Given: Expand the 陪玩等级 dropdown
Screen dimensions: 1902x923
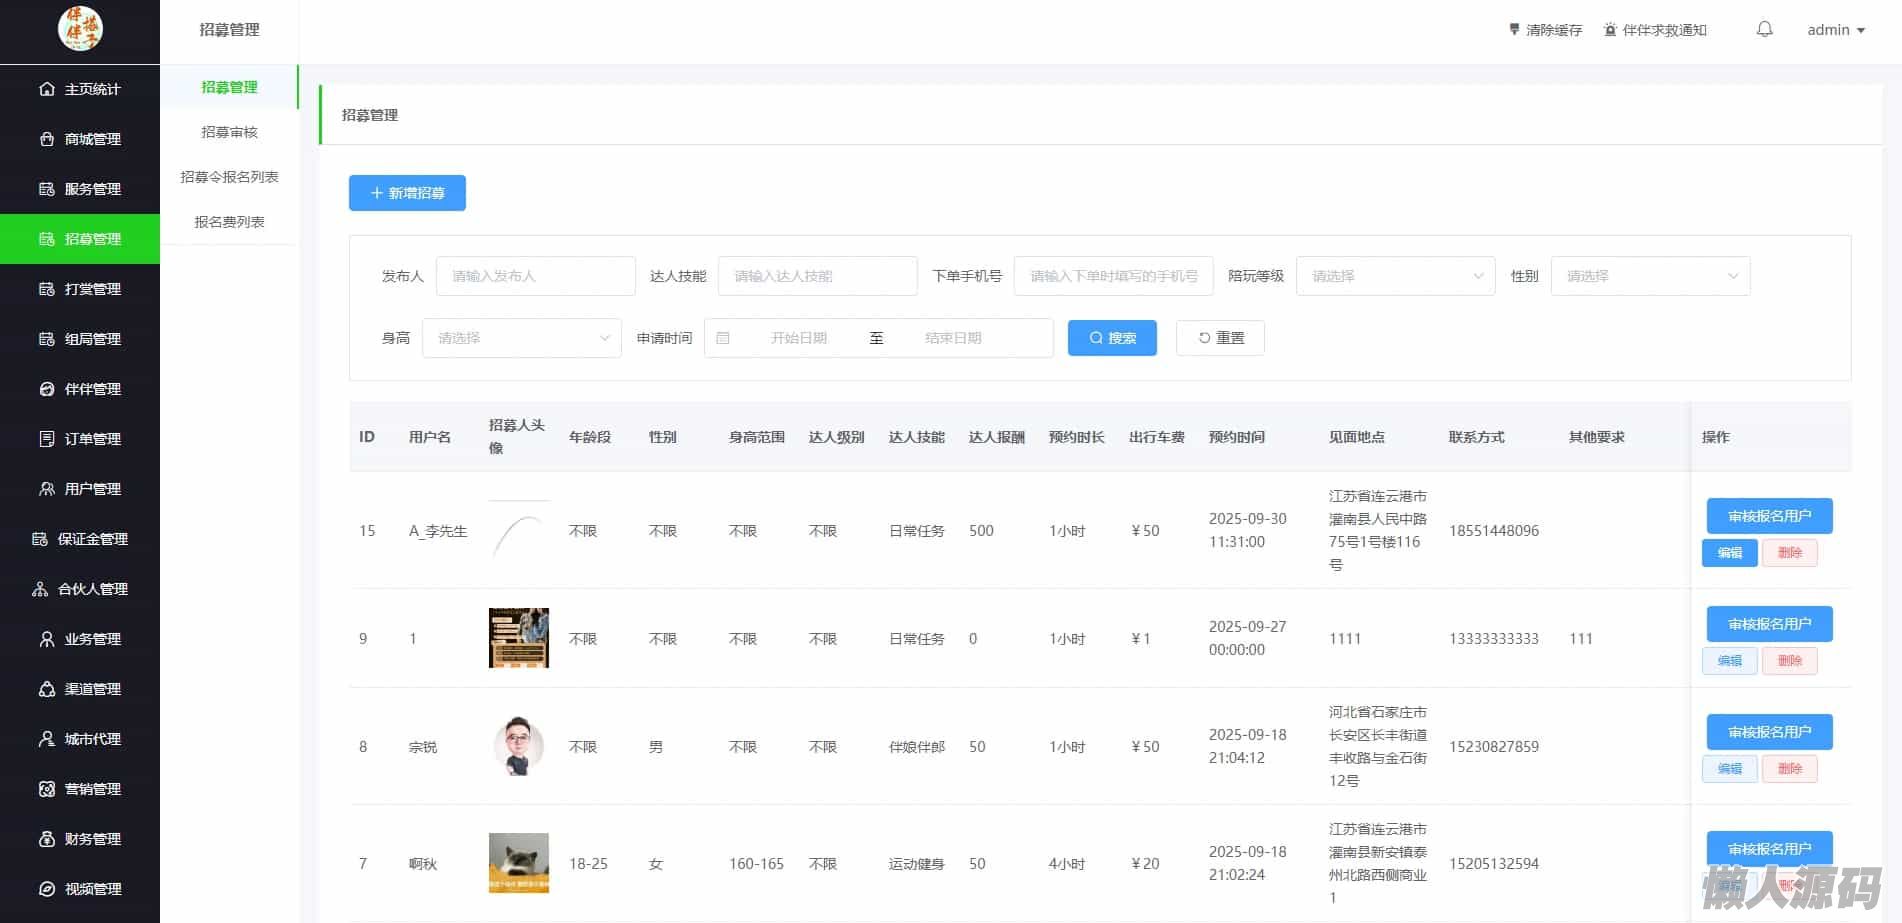Looking at the screenshot, I should coord(1395,276).
